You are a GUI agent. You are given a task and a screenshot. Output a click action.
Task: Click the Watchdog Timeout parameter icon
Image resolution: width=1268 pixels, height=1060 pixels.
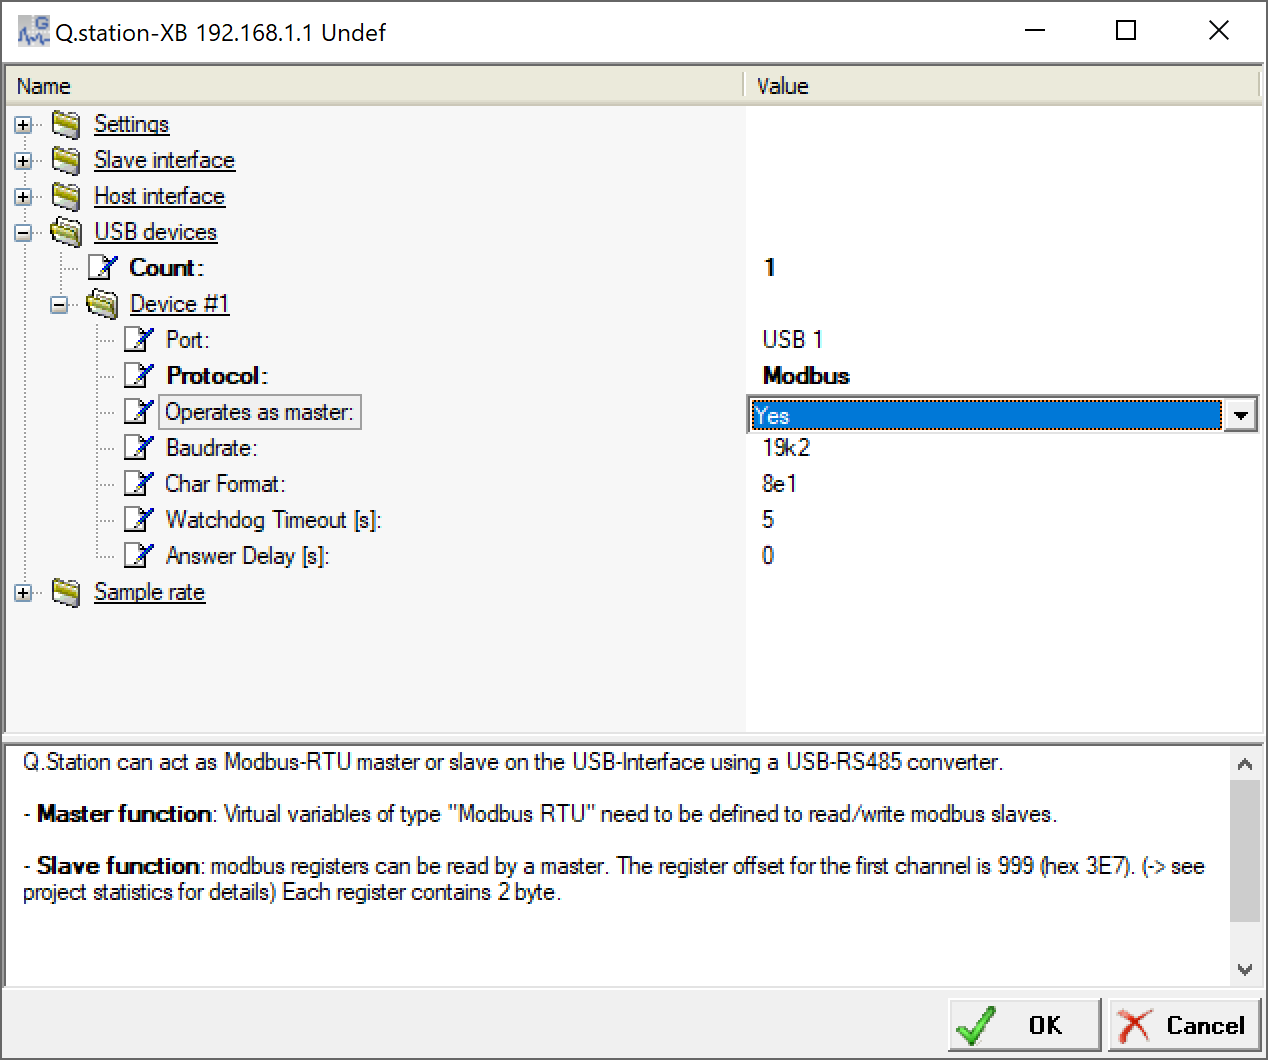tap(138, 519)
